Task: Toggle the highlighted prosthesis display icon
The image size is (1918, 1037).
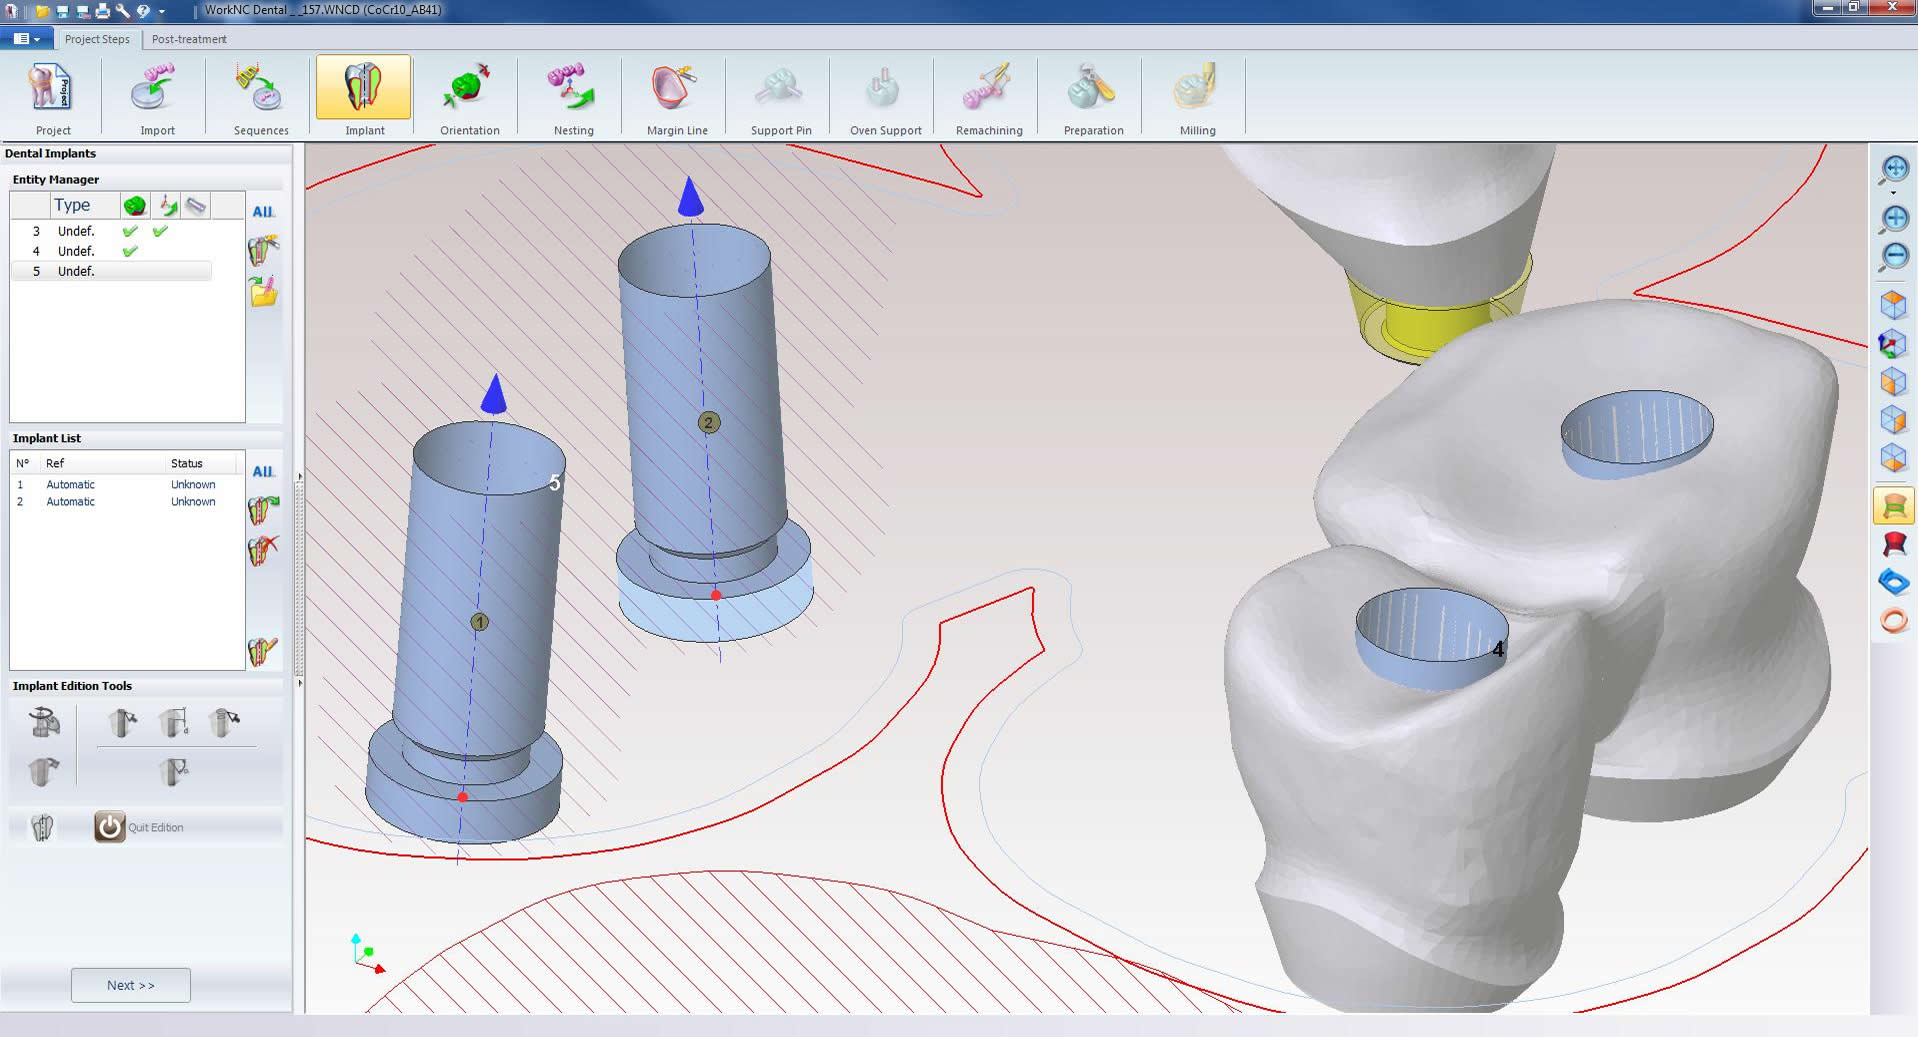Action: coord(1894,506)
